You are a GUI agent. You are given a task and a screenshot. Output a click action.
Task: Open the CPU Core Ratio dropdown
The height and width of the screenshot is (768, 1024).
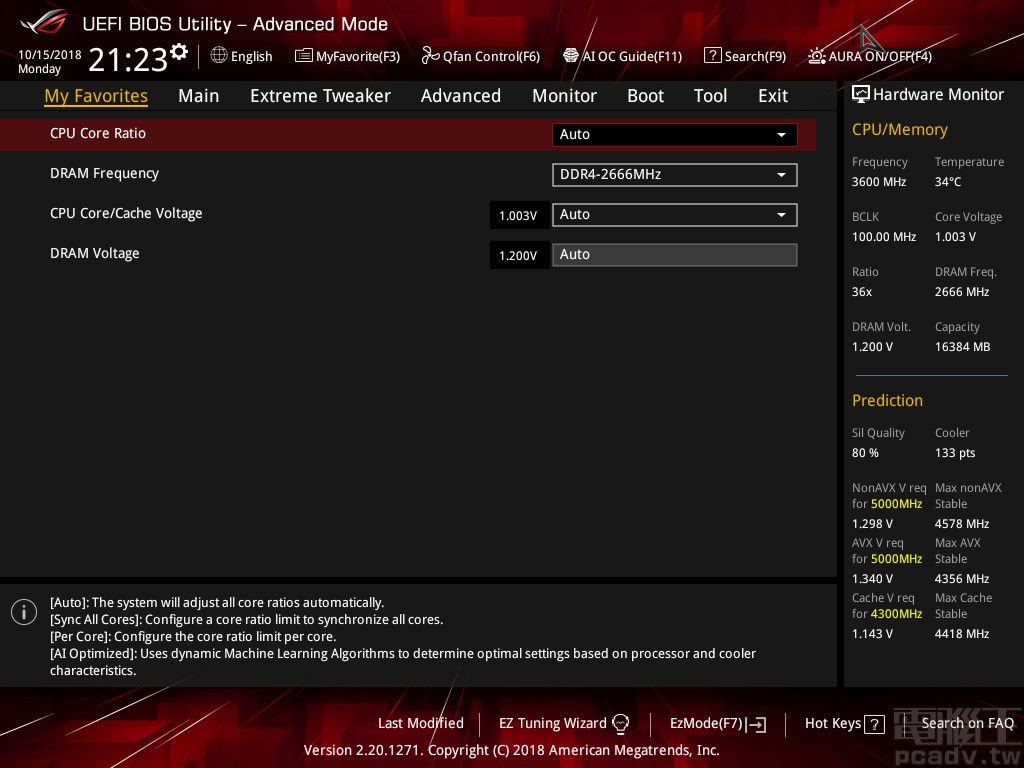click(x=674, y=134)
